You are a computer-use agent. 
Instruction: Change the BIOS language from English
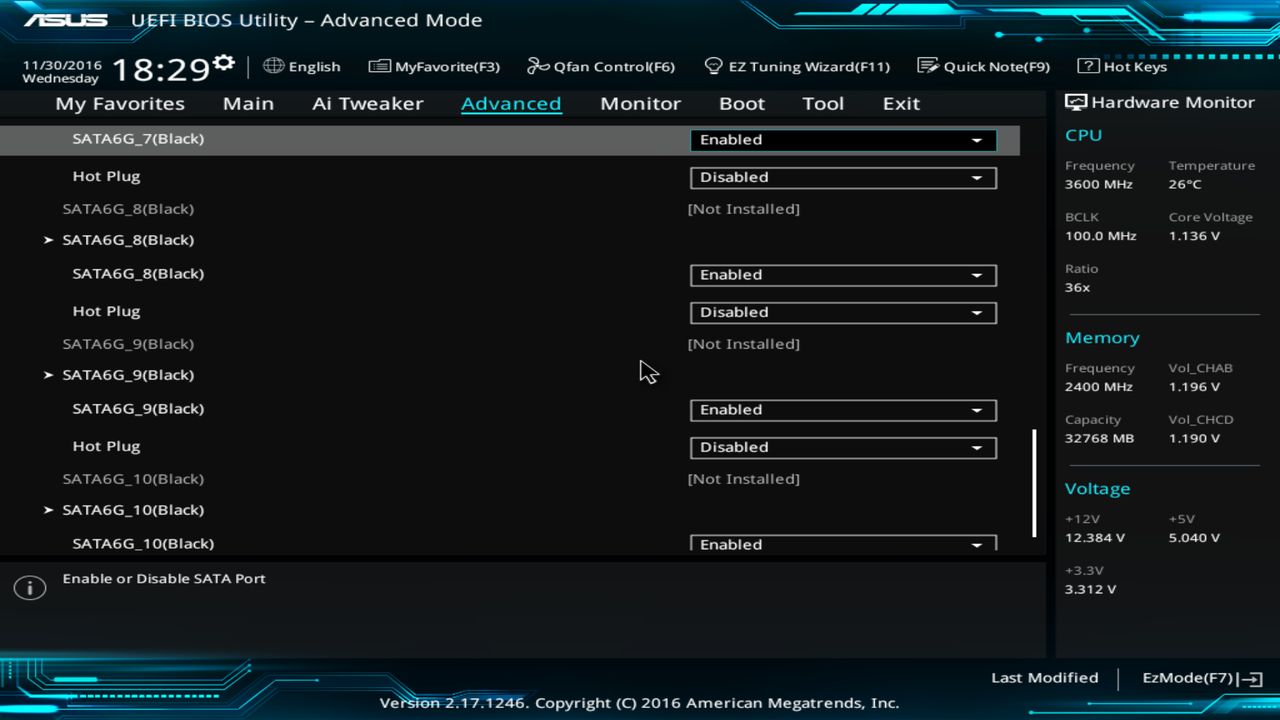point(301,66)
